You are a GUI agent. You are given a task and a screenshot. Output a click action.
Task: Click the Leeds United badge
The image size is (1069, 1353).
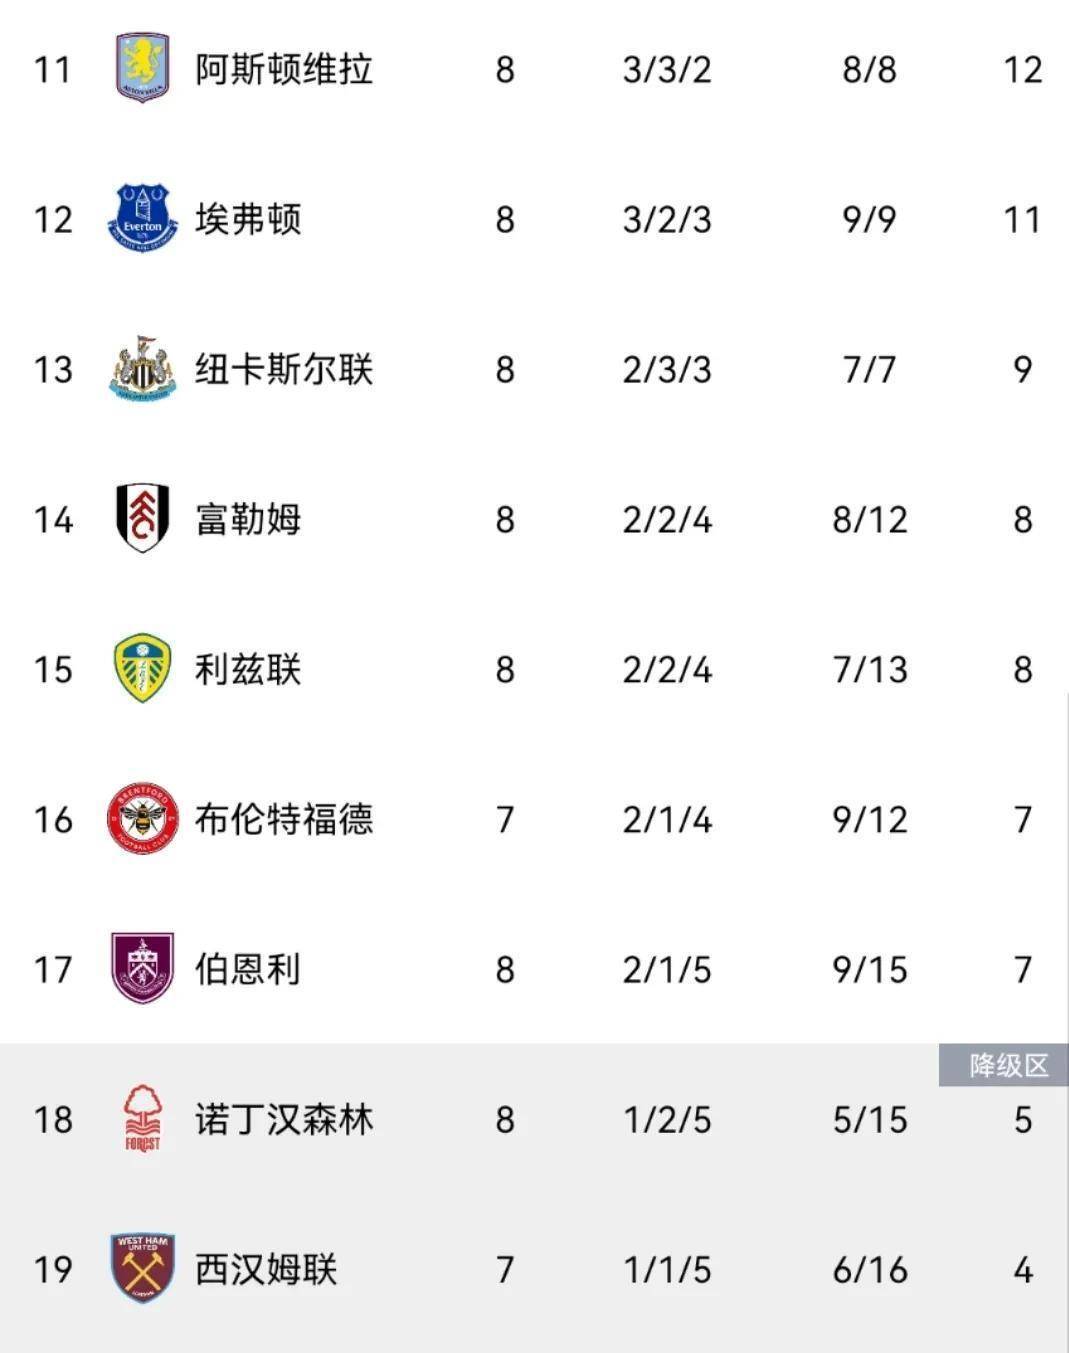(x=142, y=668)
